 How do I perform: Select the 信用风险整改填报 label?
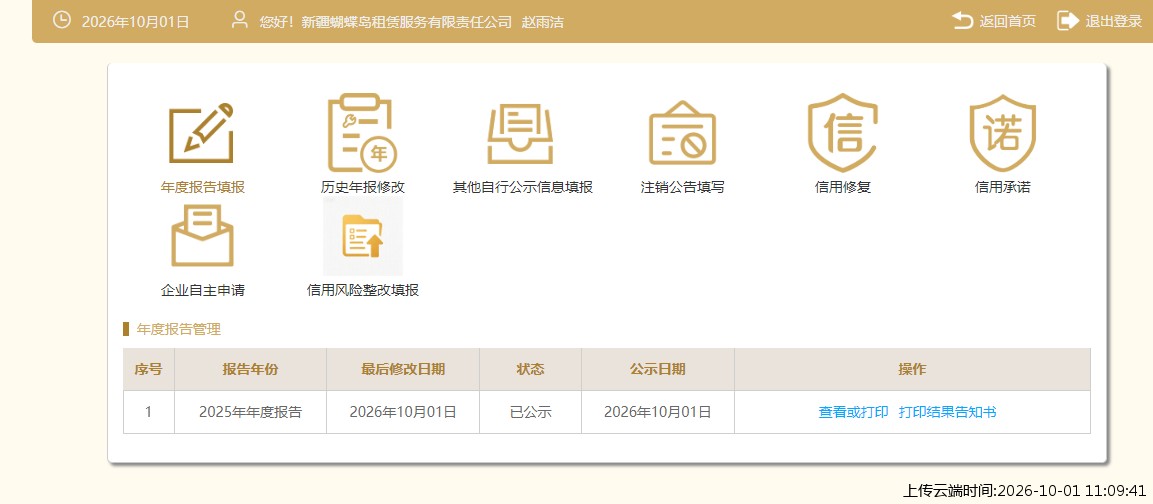pos(363,291)
